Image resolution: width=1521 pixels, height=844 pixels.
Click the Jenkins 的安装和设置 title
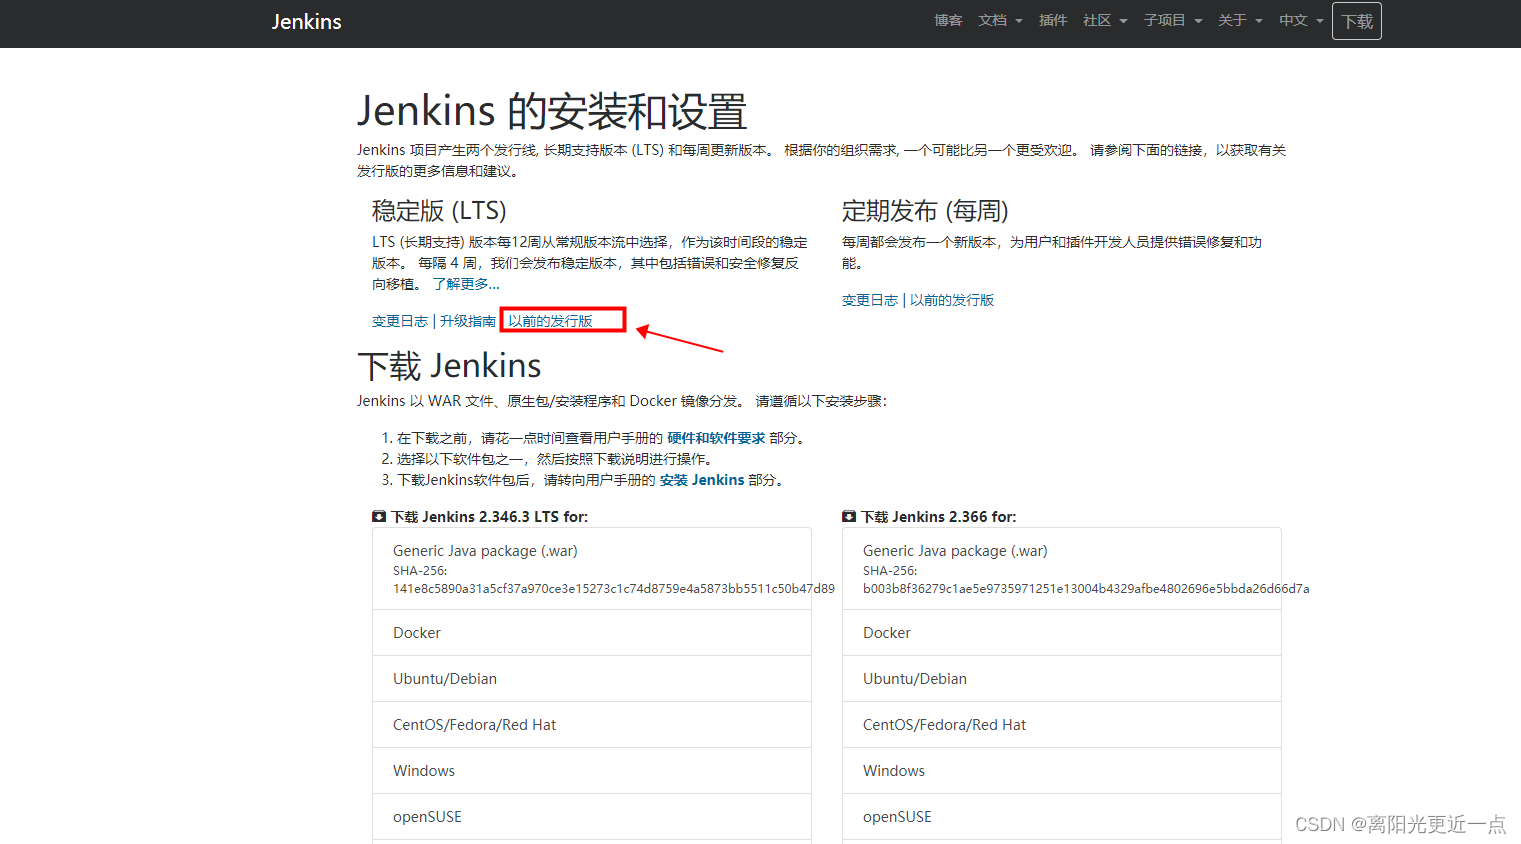(552, 111)
